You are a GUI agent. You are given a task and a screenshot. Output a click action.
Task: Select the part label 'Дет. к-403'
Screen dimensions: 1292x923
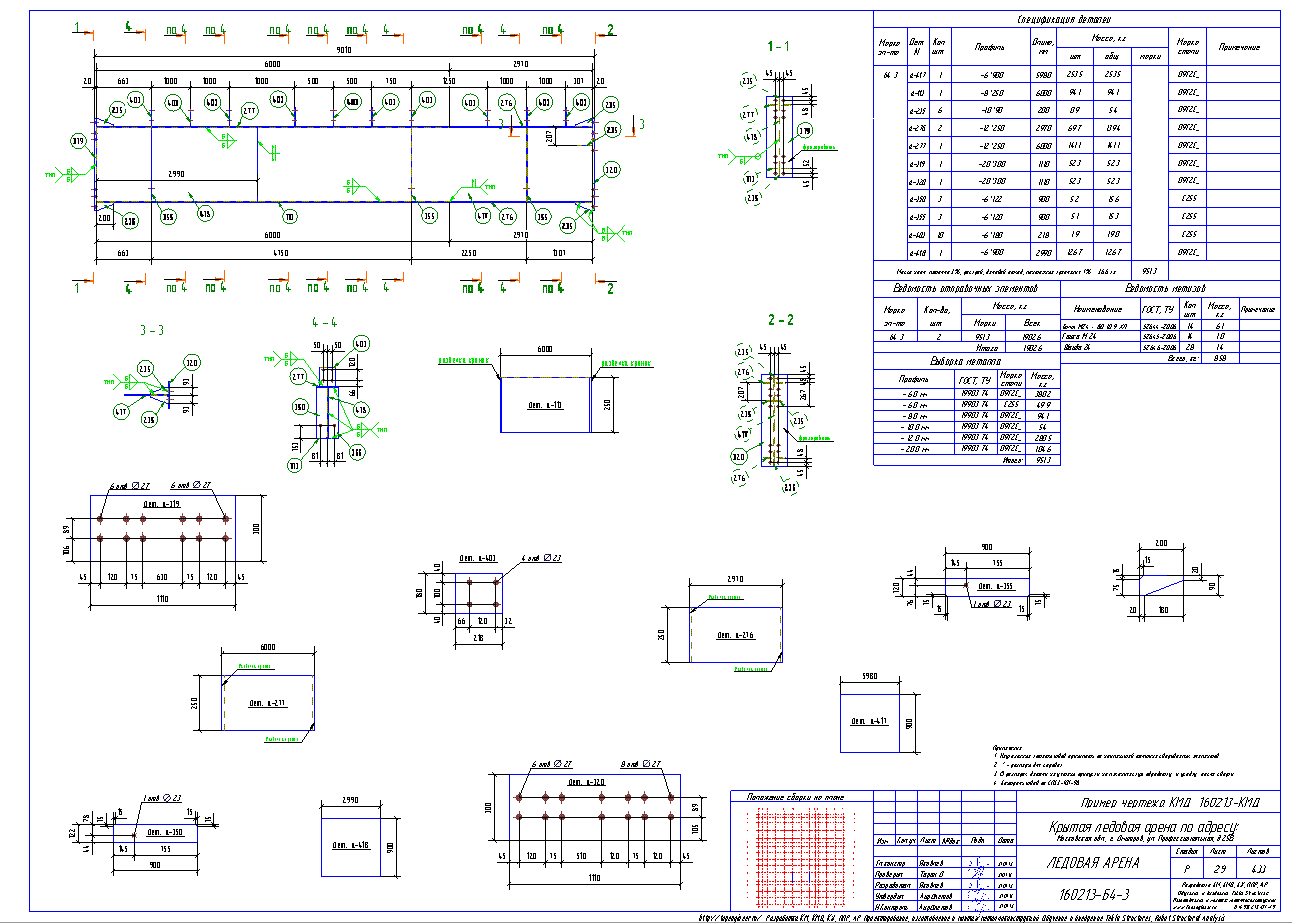tap(478, 556)
